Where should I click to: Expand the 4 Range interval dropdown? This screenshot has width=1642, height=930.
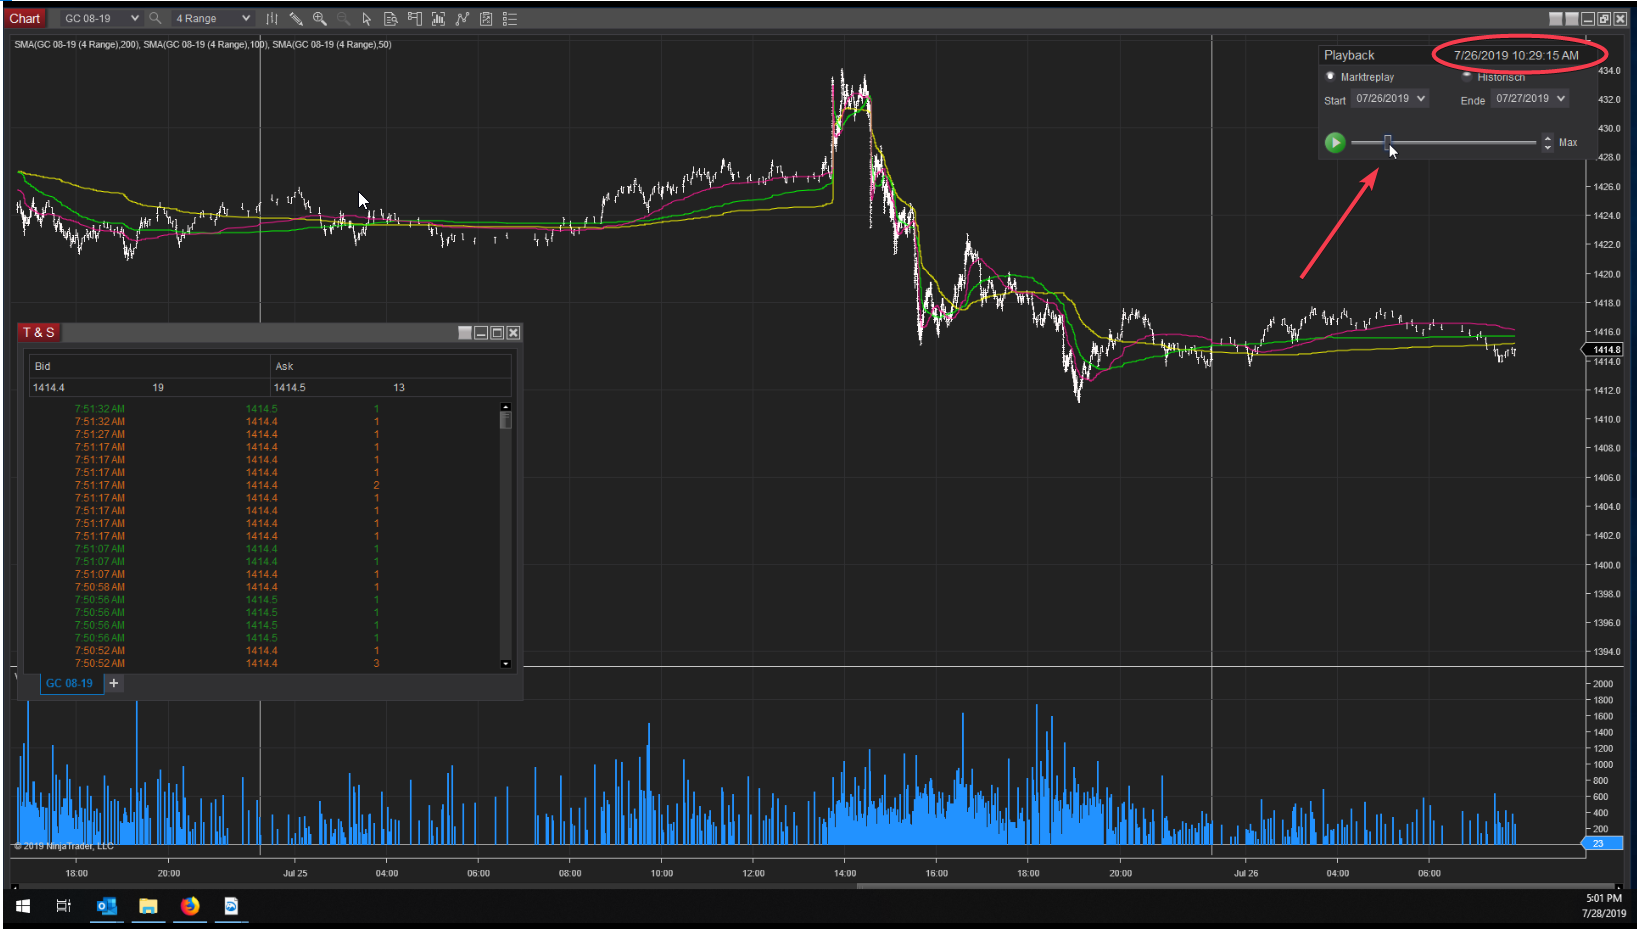click(x=212, y=18)
